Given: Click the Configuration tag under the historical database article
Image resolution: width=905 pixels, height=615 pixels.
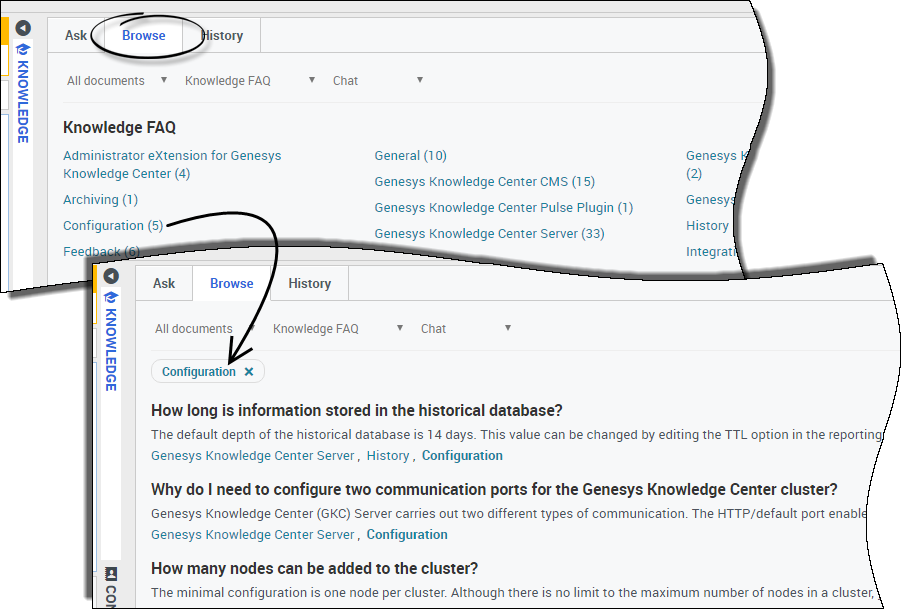Looking at the screenshot, I should coord(462,456).
